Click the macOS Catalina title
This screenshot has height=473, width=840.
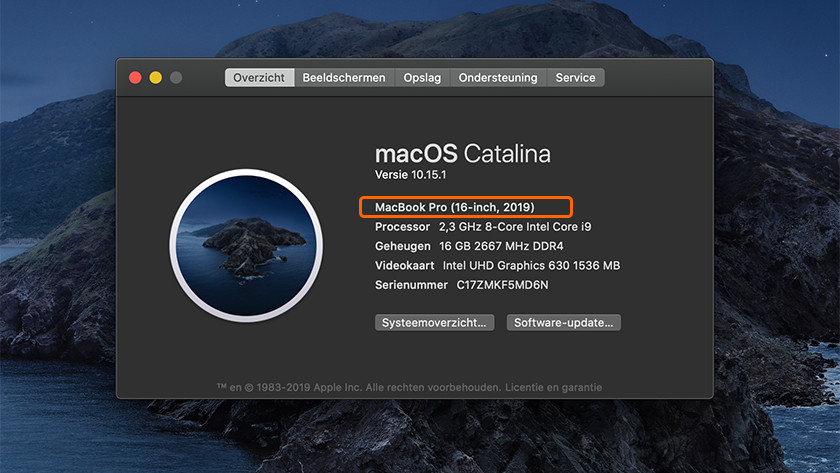click(x=462, y=154)
